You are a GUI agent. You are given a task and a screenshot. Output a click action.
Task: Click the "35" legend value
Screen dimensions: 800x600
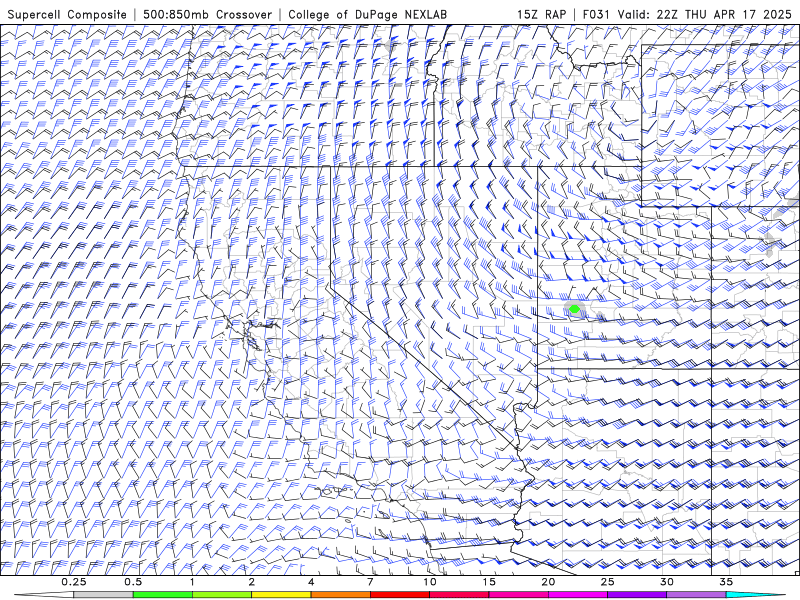click(726, 582)
